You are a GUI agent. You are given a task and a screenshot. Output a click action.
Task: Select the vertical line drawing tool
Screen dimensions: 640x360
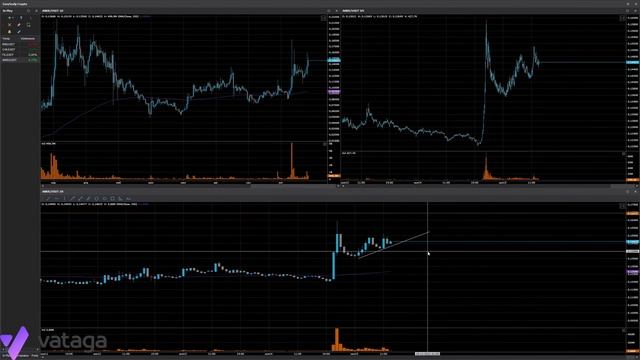64,198
